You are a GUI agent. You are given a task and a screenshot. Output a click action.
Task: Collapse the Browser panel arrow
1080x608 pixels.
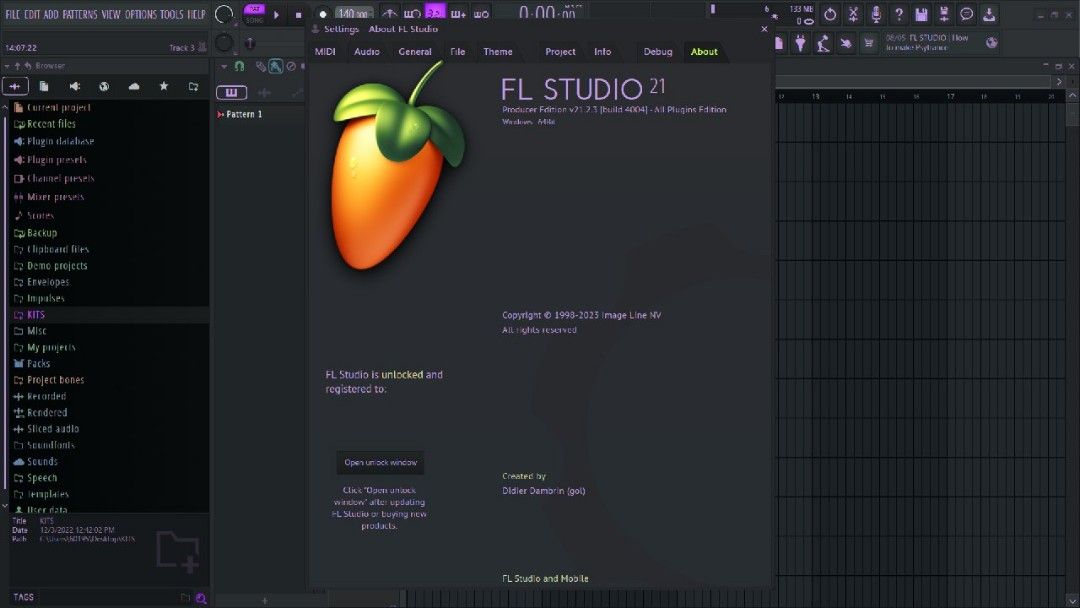(7, 66)
